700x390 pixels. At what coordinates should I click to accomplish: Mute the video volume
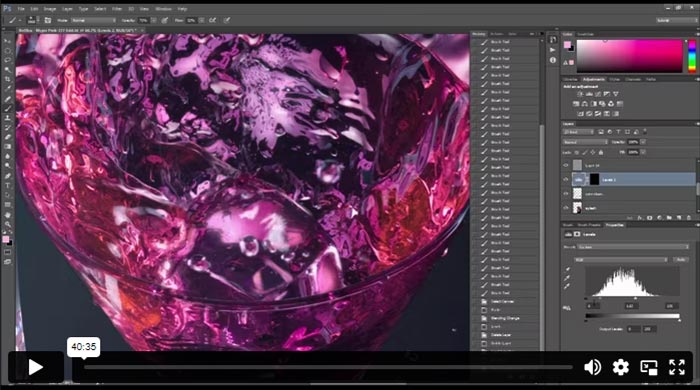tap(592, 367)
